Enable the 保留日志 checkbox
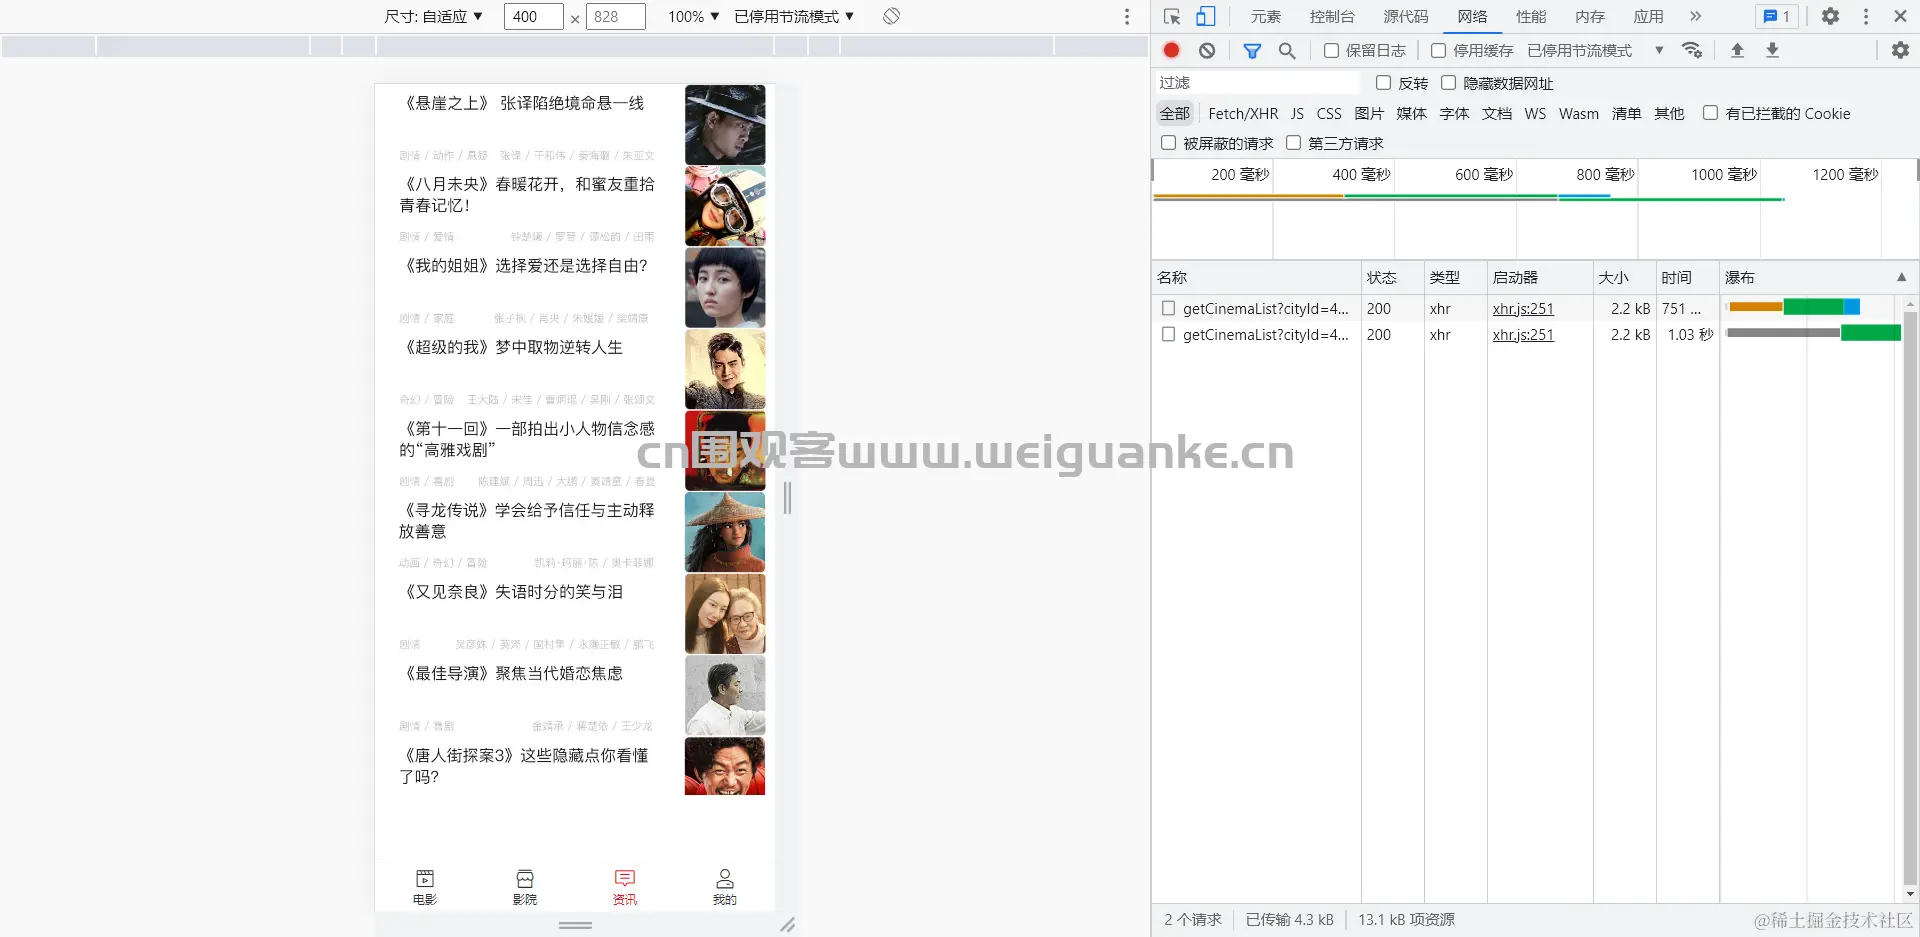The height and width of the screenshot is (937, 1920). click(x=1331, y=50)
